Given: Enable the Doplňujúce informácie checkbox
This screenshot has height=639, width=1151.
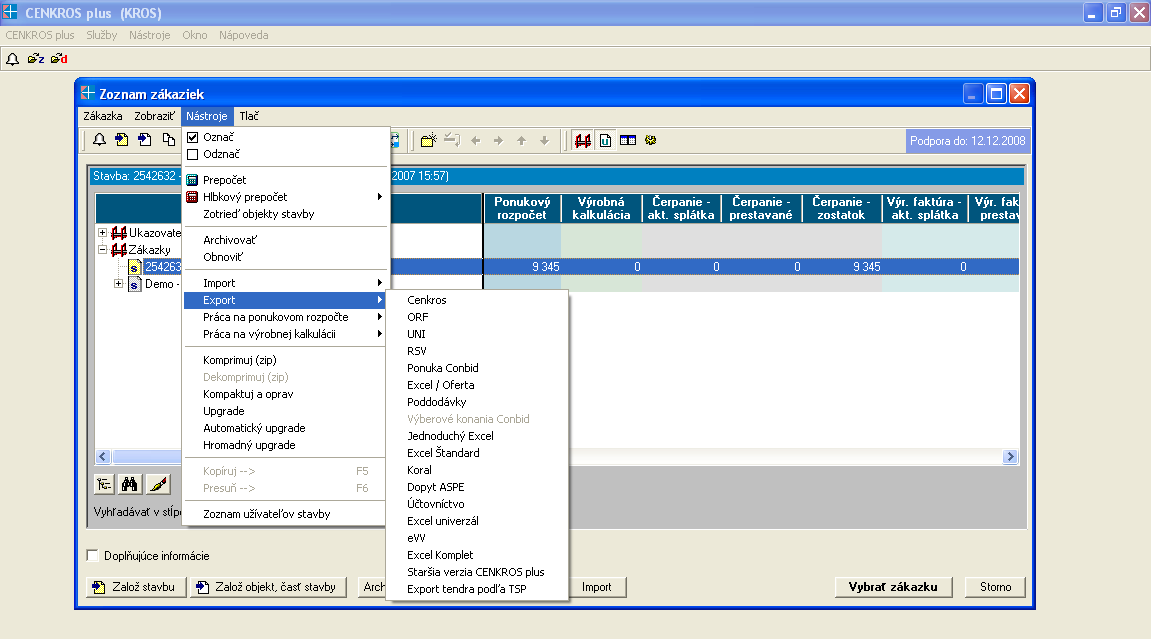Looking at the screenshot, I should (92, 555).
